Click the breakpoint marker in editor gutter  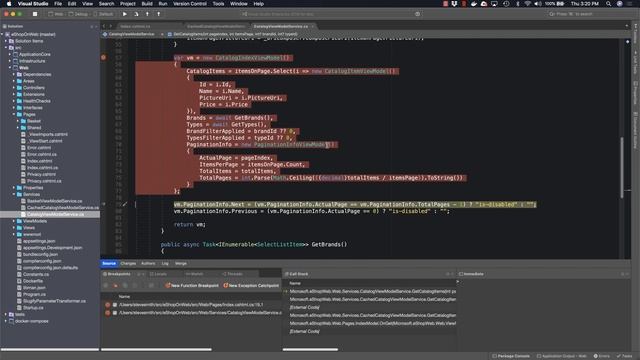click(x=104, y=58)
